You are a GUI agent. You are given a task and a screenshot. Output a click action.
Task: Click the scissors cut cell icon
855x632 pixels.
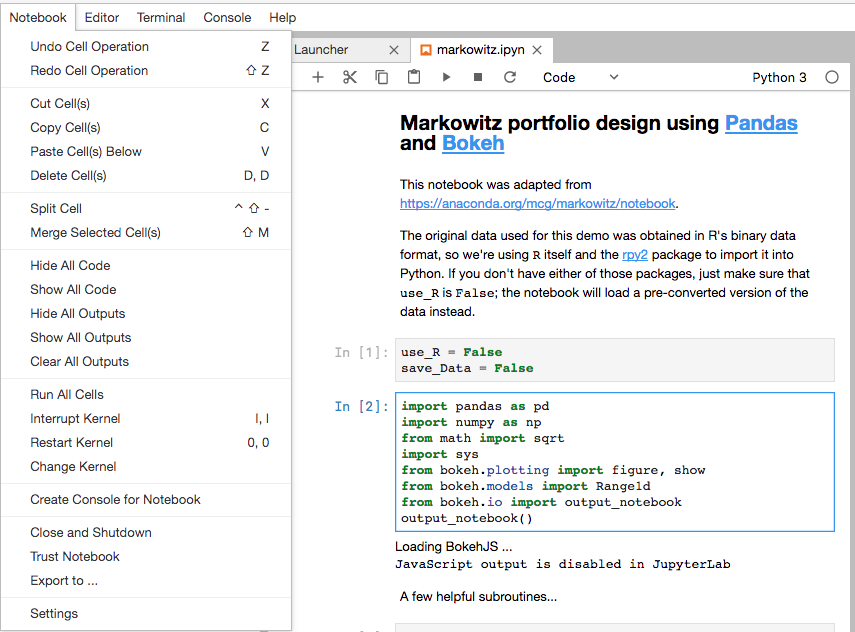click(x=349, y=77)
